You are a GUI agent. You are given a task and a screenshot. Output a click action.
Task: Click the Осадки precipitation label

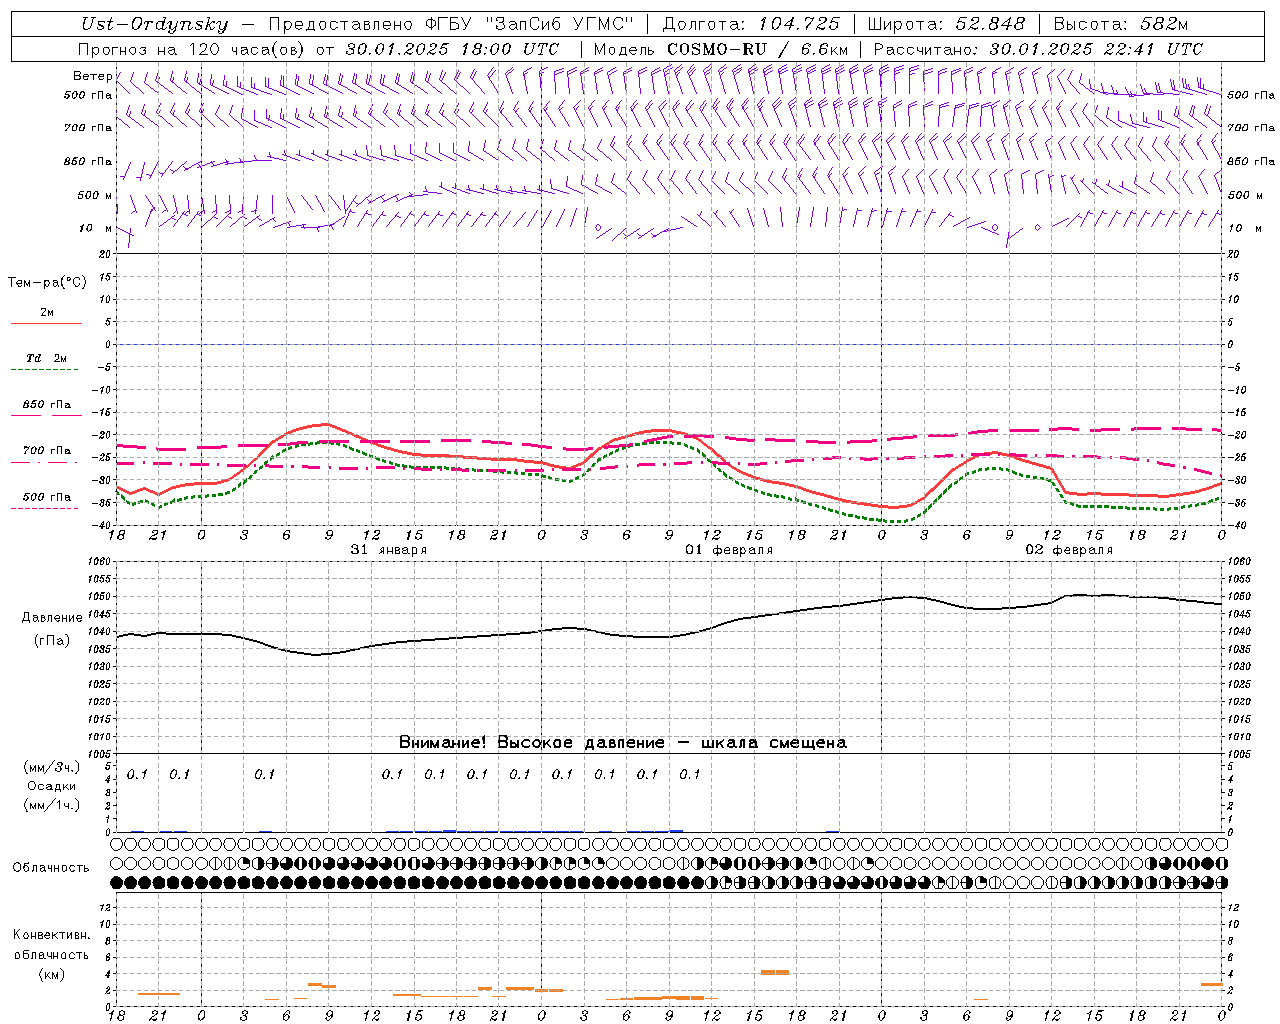(51, 786)
